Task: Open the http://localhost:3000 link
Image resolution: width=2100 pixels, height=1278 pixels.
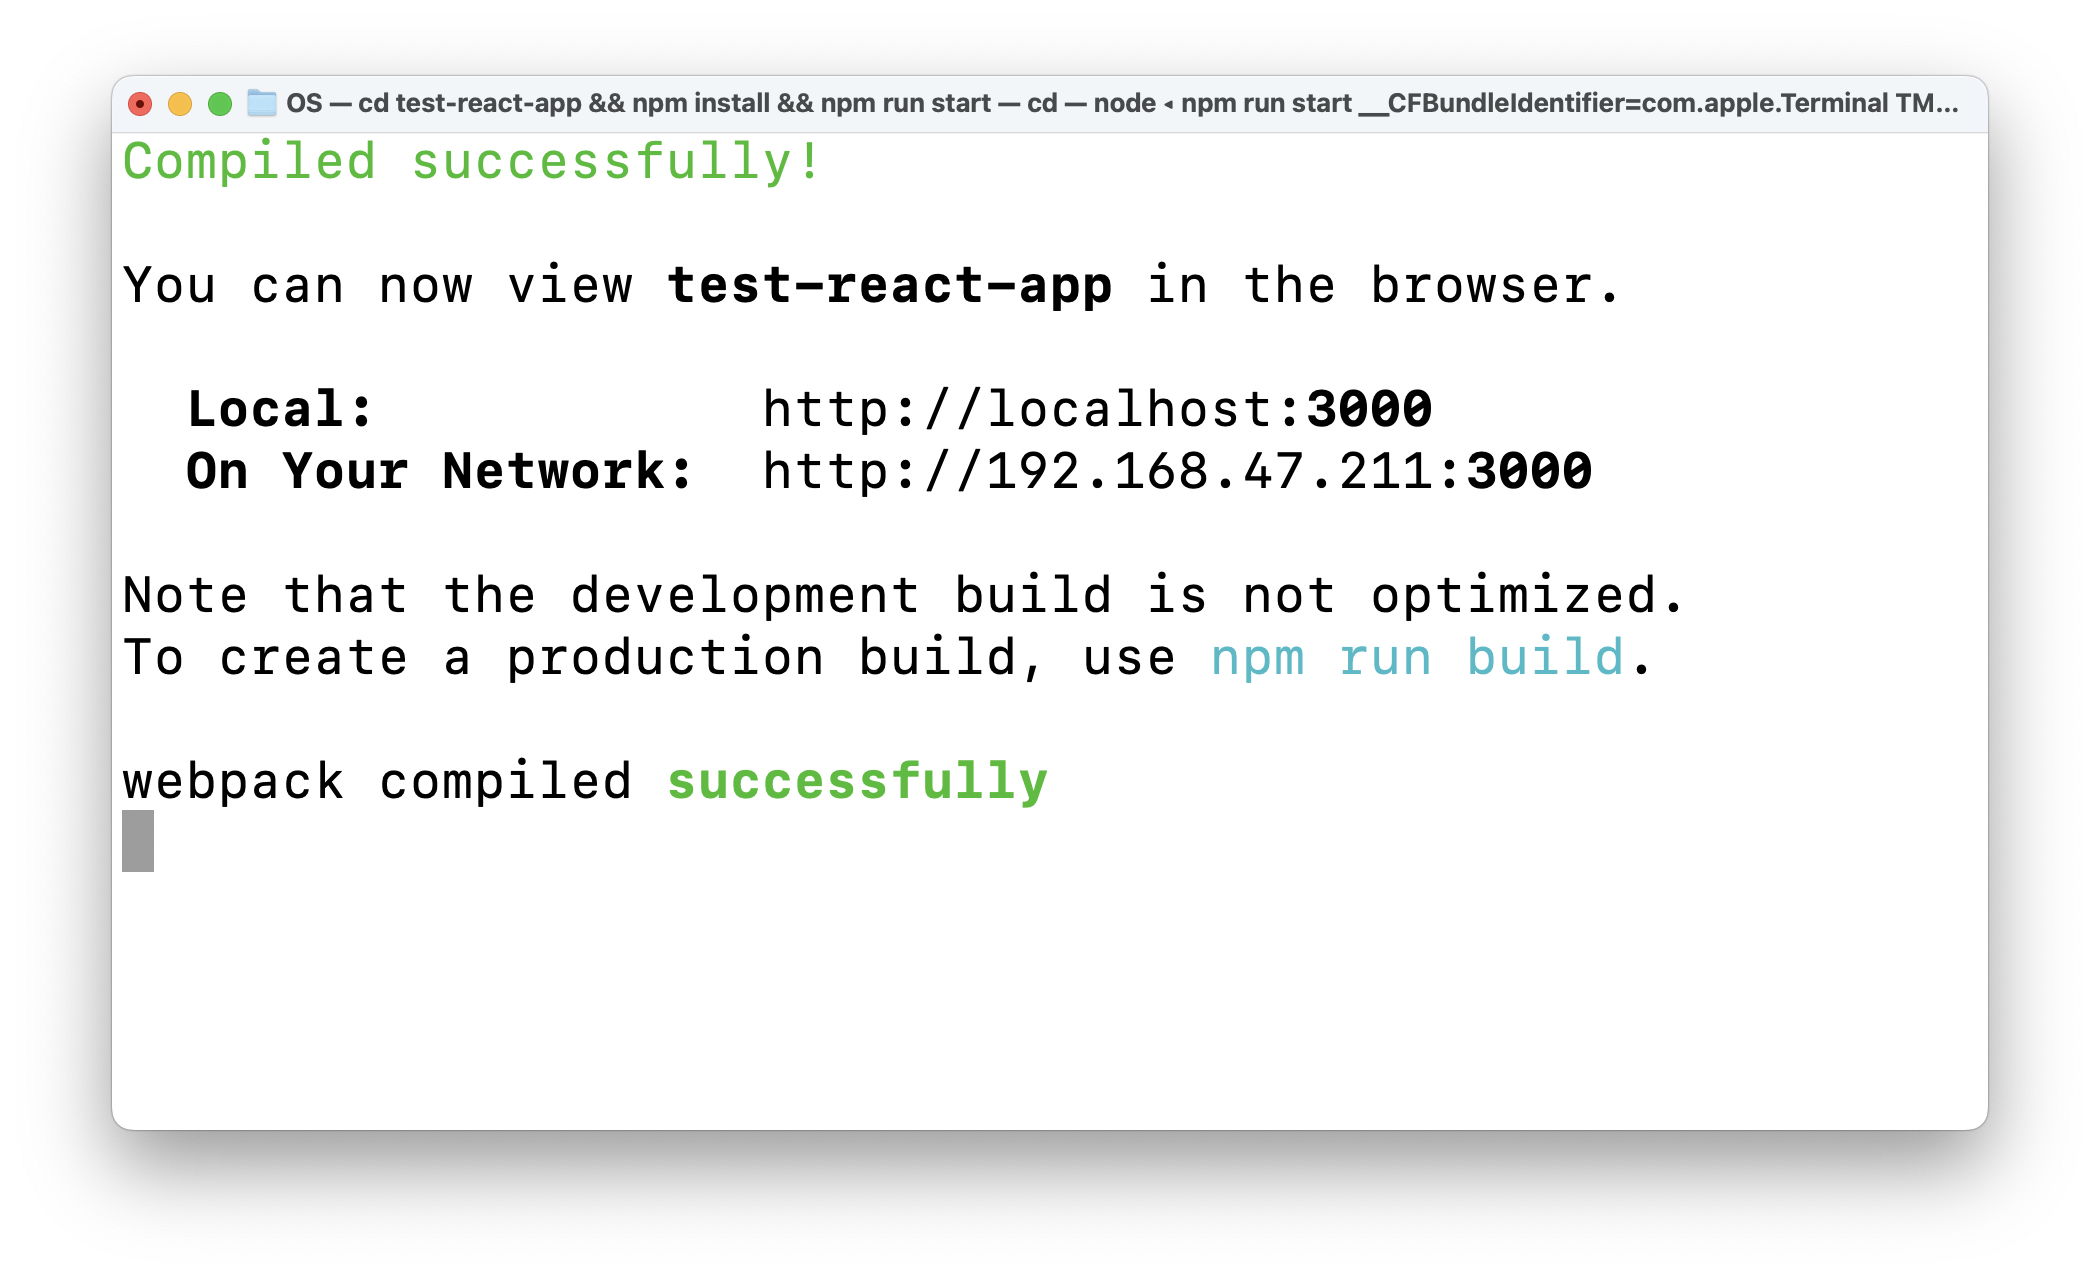Action: point(1095,408)
